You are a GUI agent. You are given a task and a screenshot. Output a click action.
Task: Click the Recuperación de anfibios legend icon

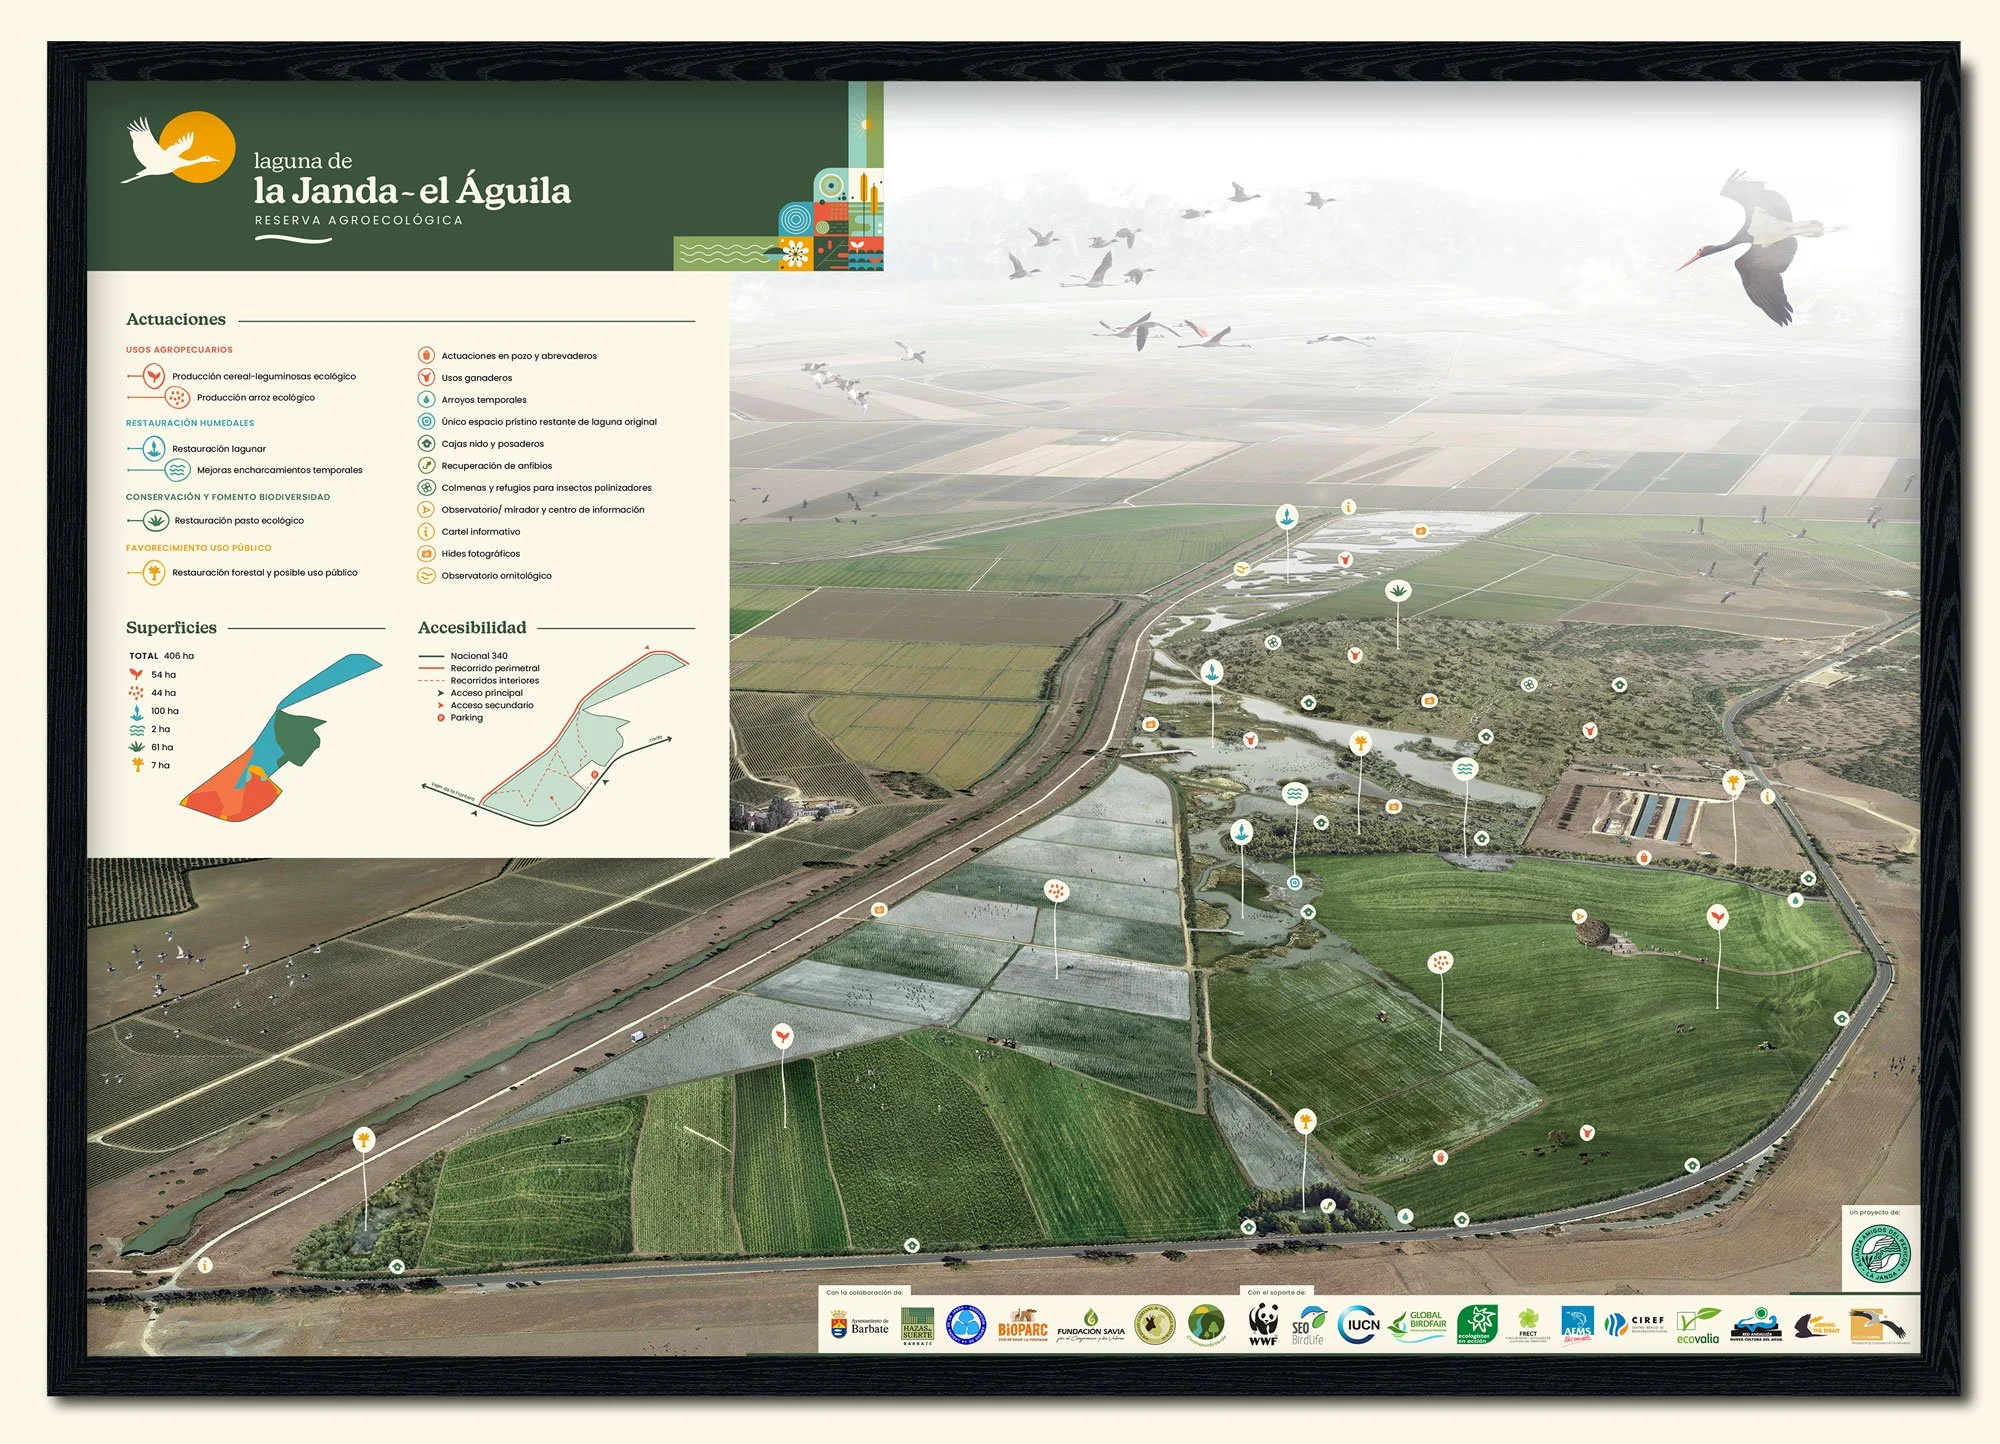[x=426, y=466]
